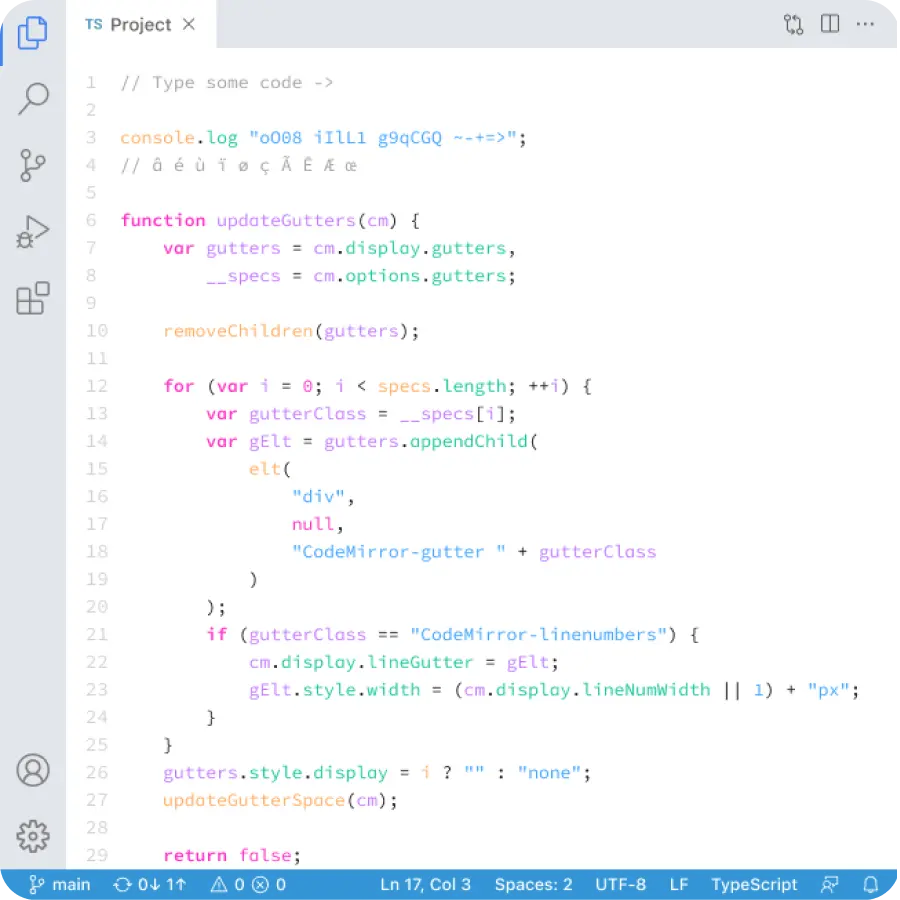
Task: Split the editor
Action: [830, 24]
